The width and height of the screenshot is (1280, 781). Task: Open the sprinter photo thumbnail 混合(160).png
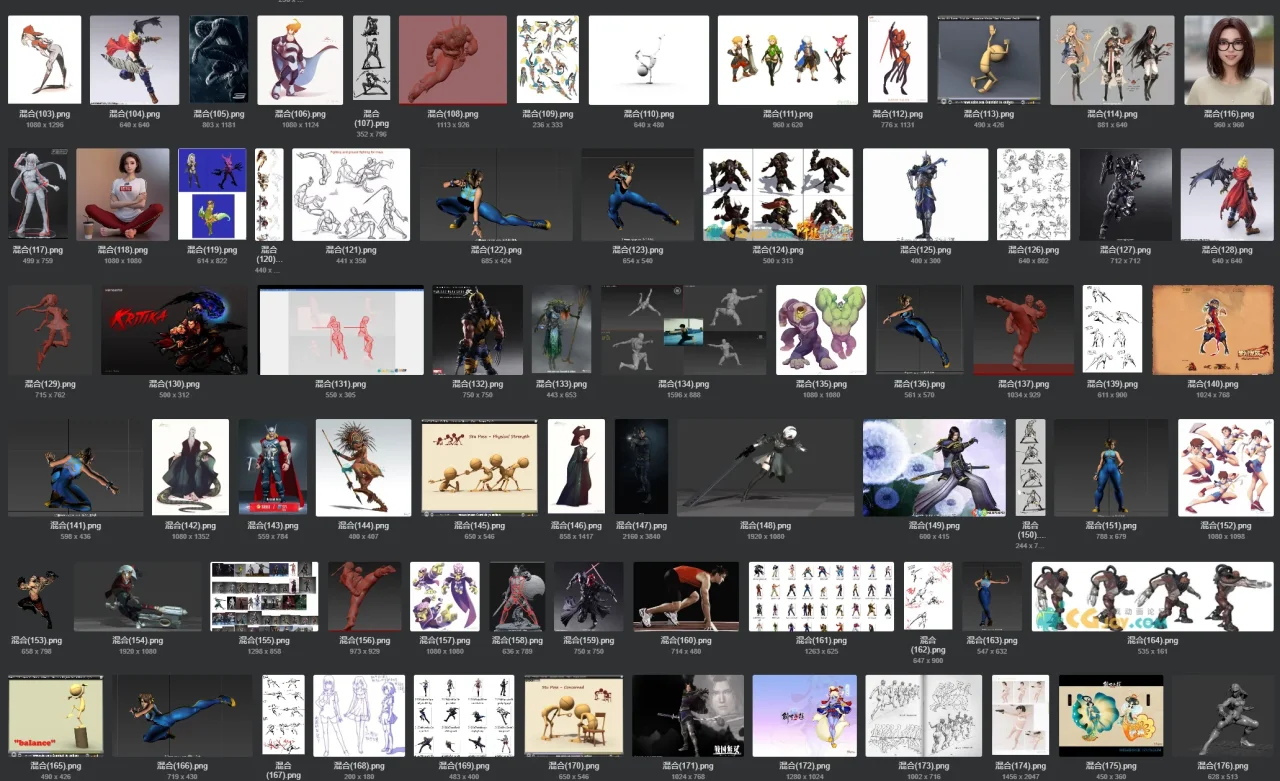(686, 596)
